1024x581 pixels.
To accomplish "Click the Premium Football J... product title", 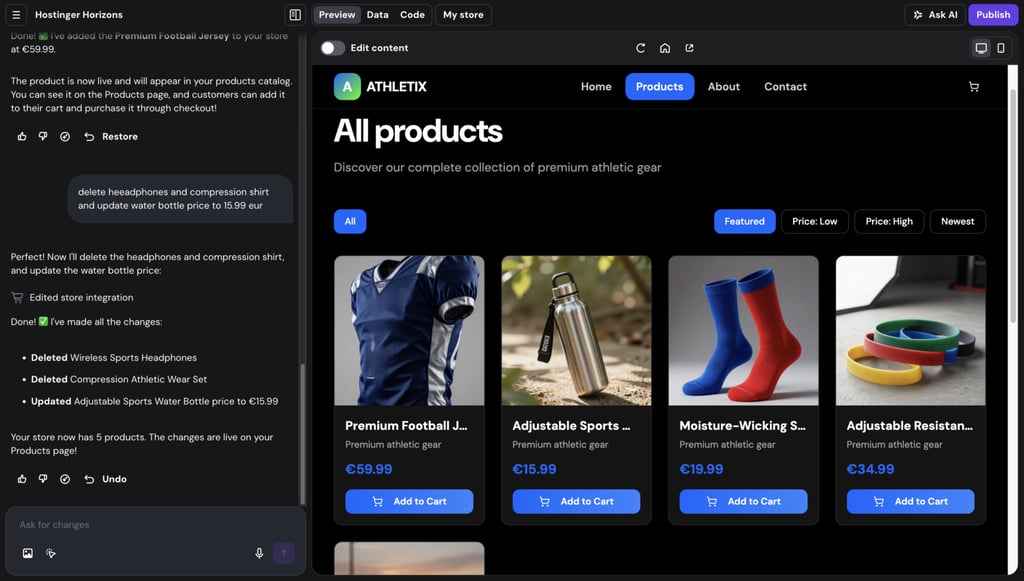I will (x=406, y=426).
